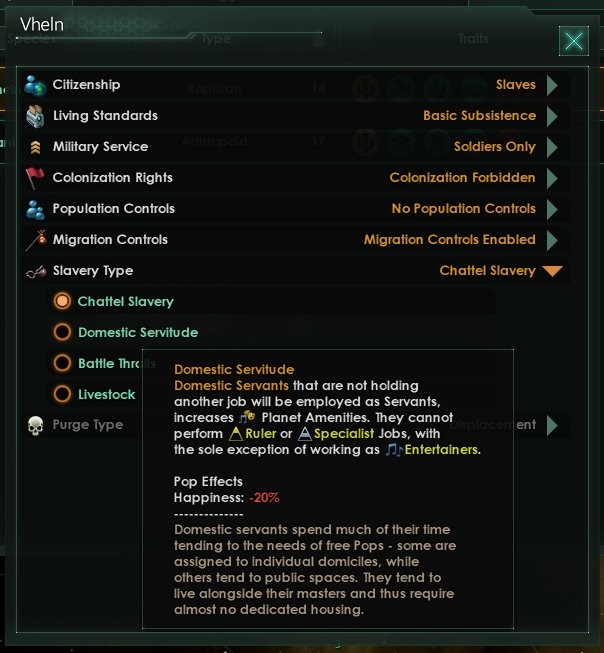The height and width of the screenshot is (653, 604).
Task: Expand the Living Standards arrow
Action: 553,116
